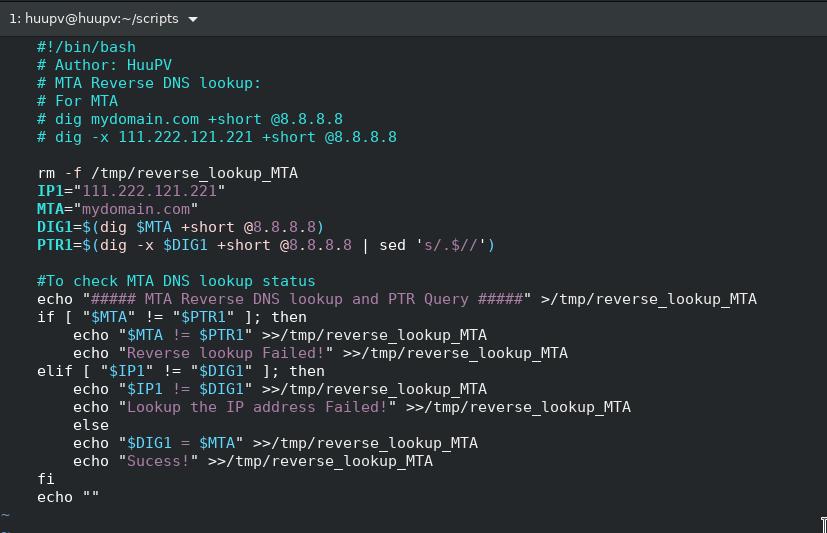Click the echo "$DIG1 = $MTA" line
Image resolution: width=827 pixels, height=533 pixels.
(275, 443)
